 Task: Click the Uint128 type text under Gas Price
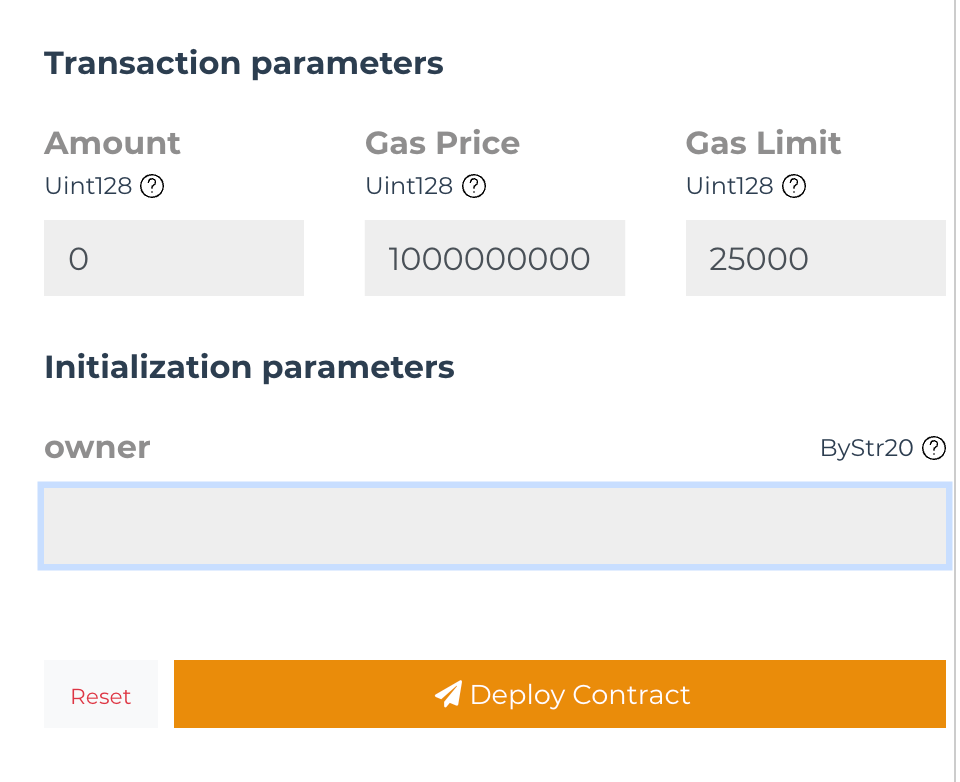[x=409, y=186]
